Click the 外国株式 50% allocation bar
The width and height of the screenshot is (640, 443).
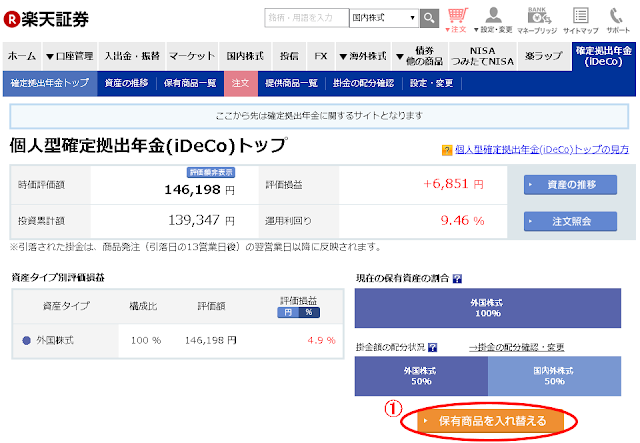(x=421, y=376)
